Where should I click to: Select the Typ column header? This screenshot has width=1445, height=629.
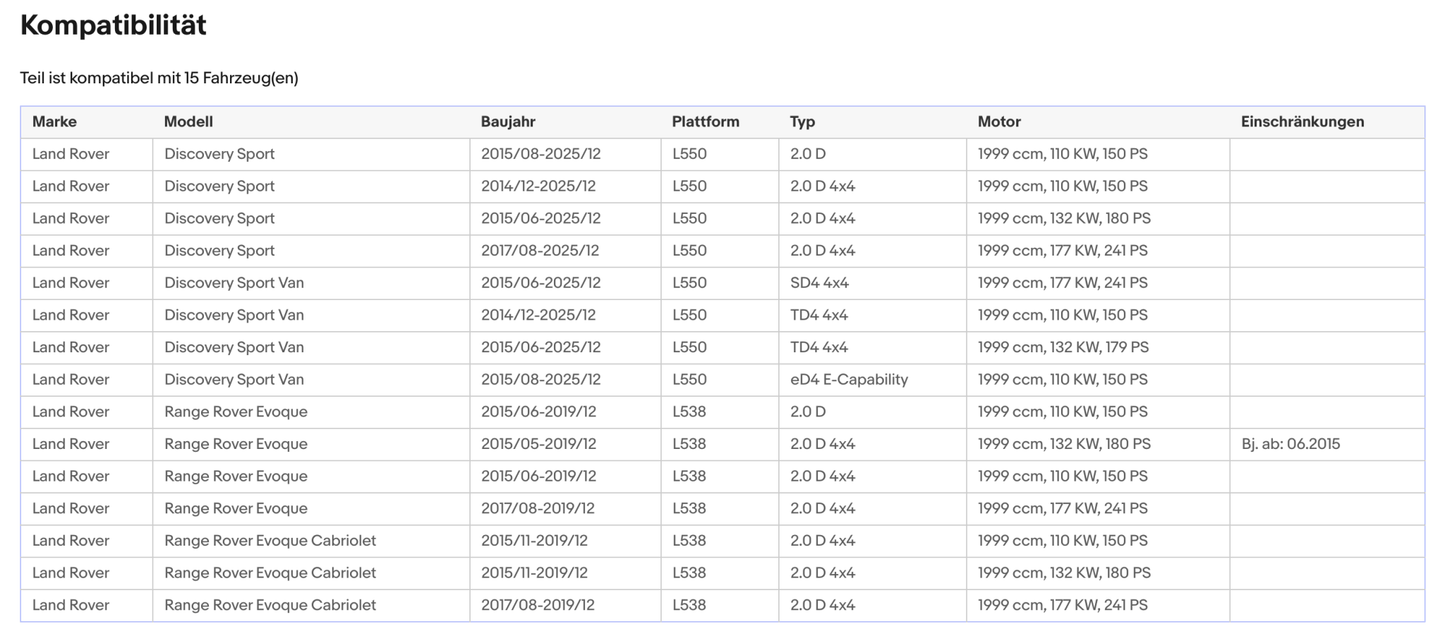(x=802, y=122)
